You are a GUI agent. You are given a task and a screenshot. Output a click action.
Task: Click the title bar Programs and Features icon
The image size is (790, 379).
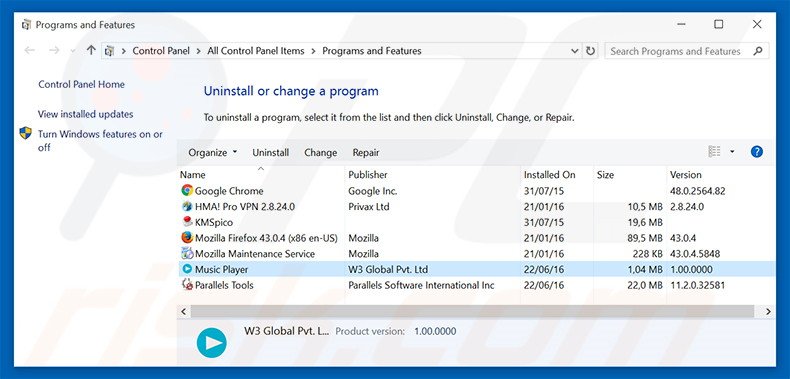point(27,25)
